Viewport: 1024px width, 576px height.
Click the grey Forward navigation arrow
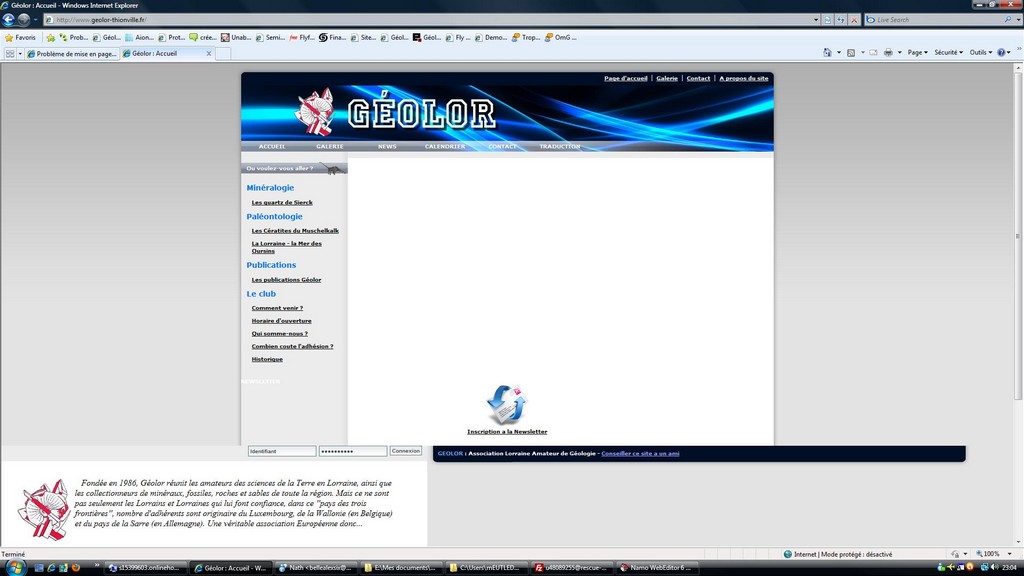(24, 20)
